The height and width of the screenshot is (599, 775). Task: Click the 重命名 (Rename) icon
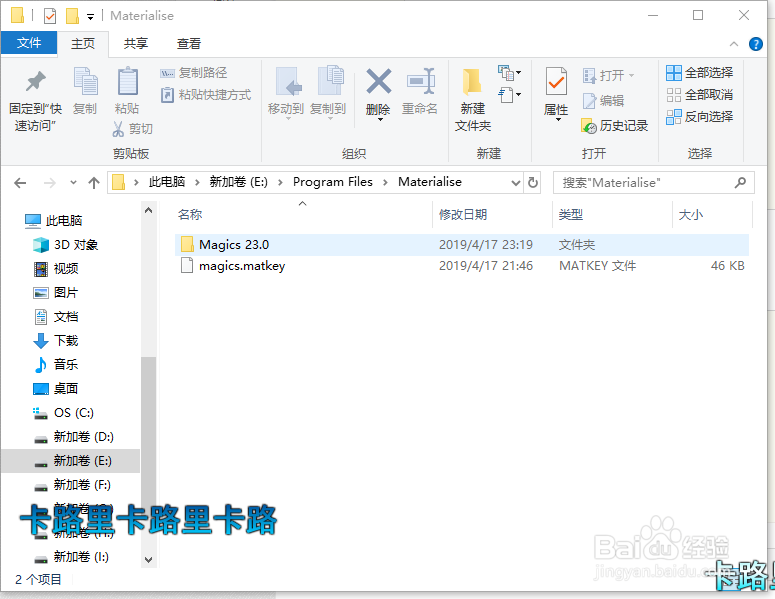click(x=420, y=81)
